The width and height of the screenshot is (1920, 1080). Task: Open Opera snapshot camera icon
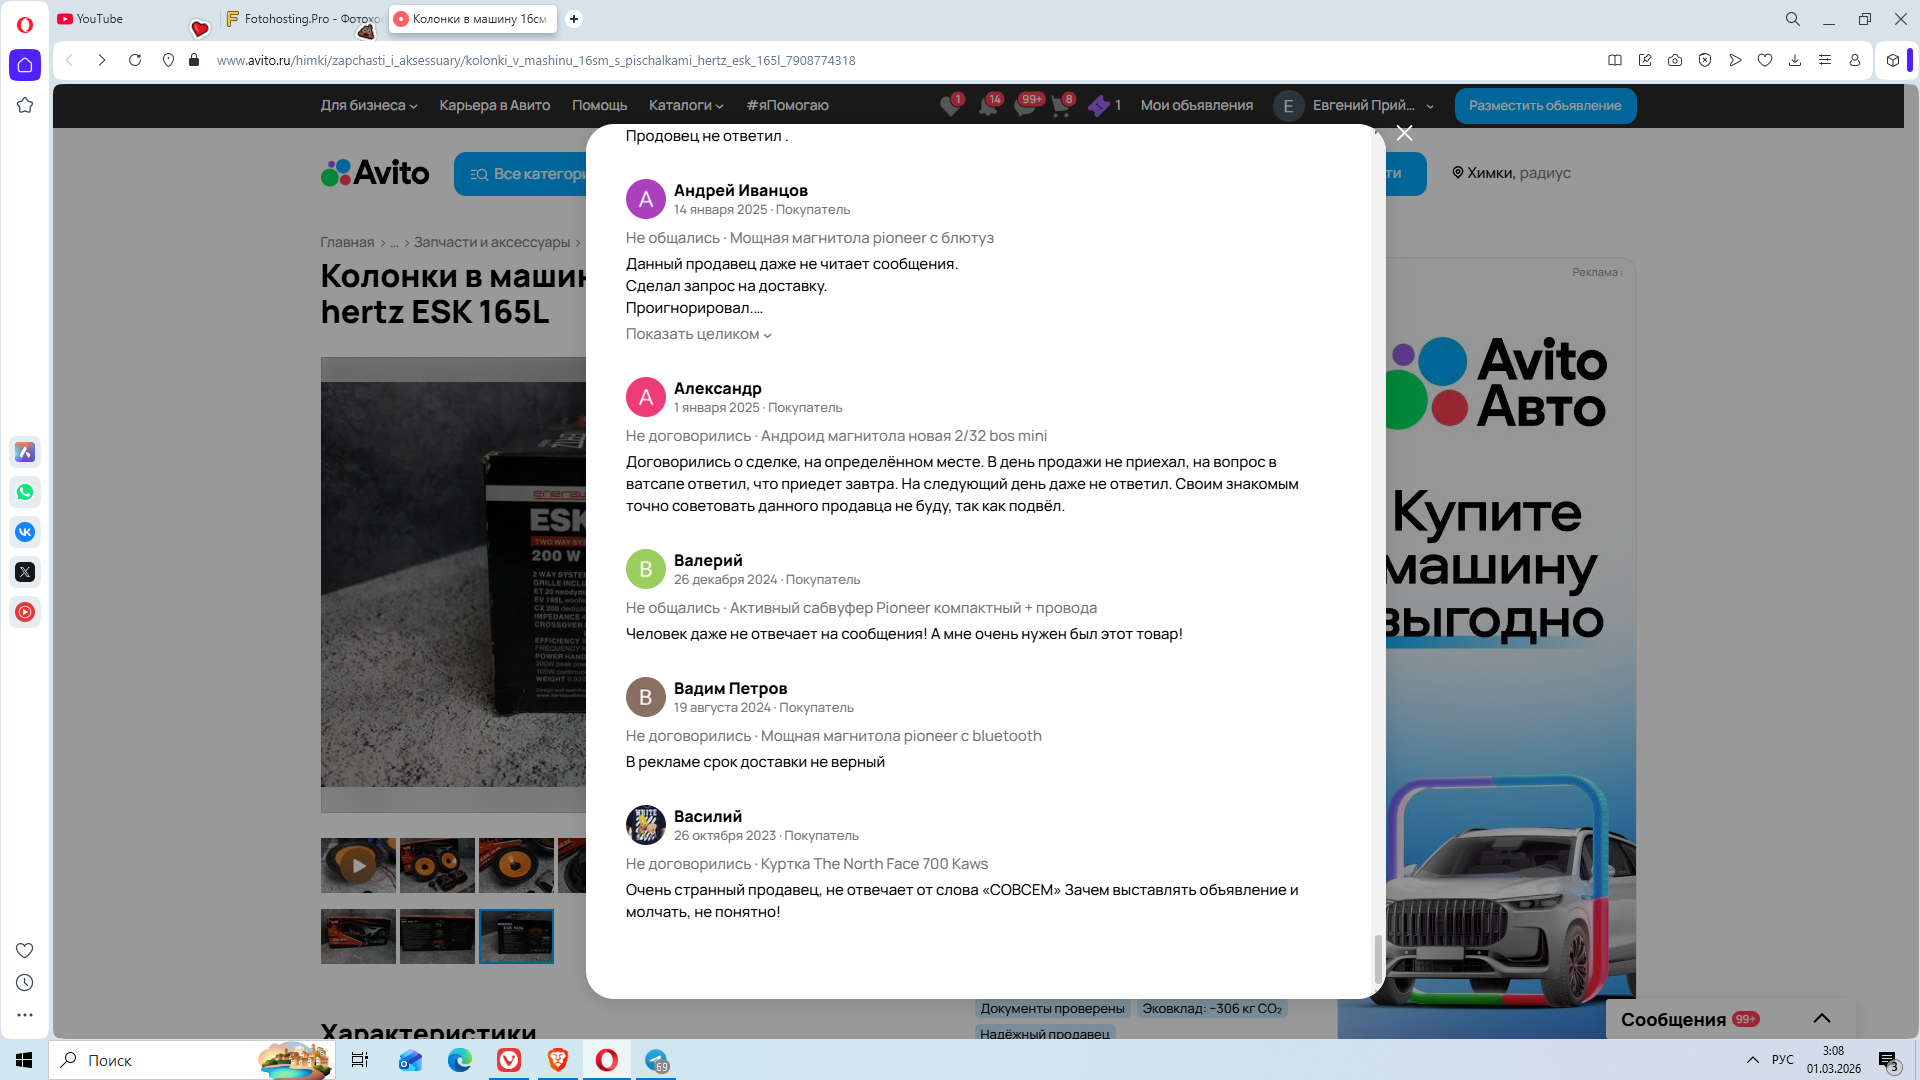[x=1675, y=60]
